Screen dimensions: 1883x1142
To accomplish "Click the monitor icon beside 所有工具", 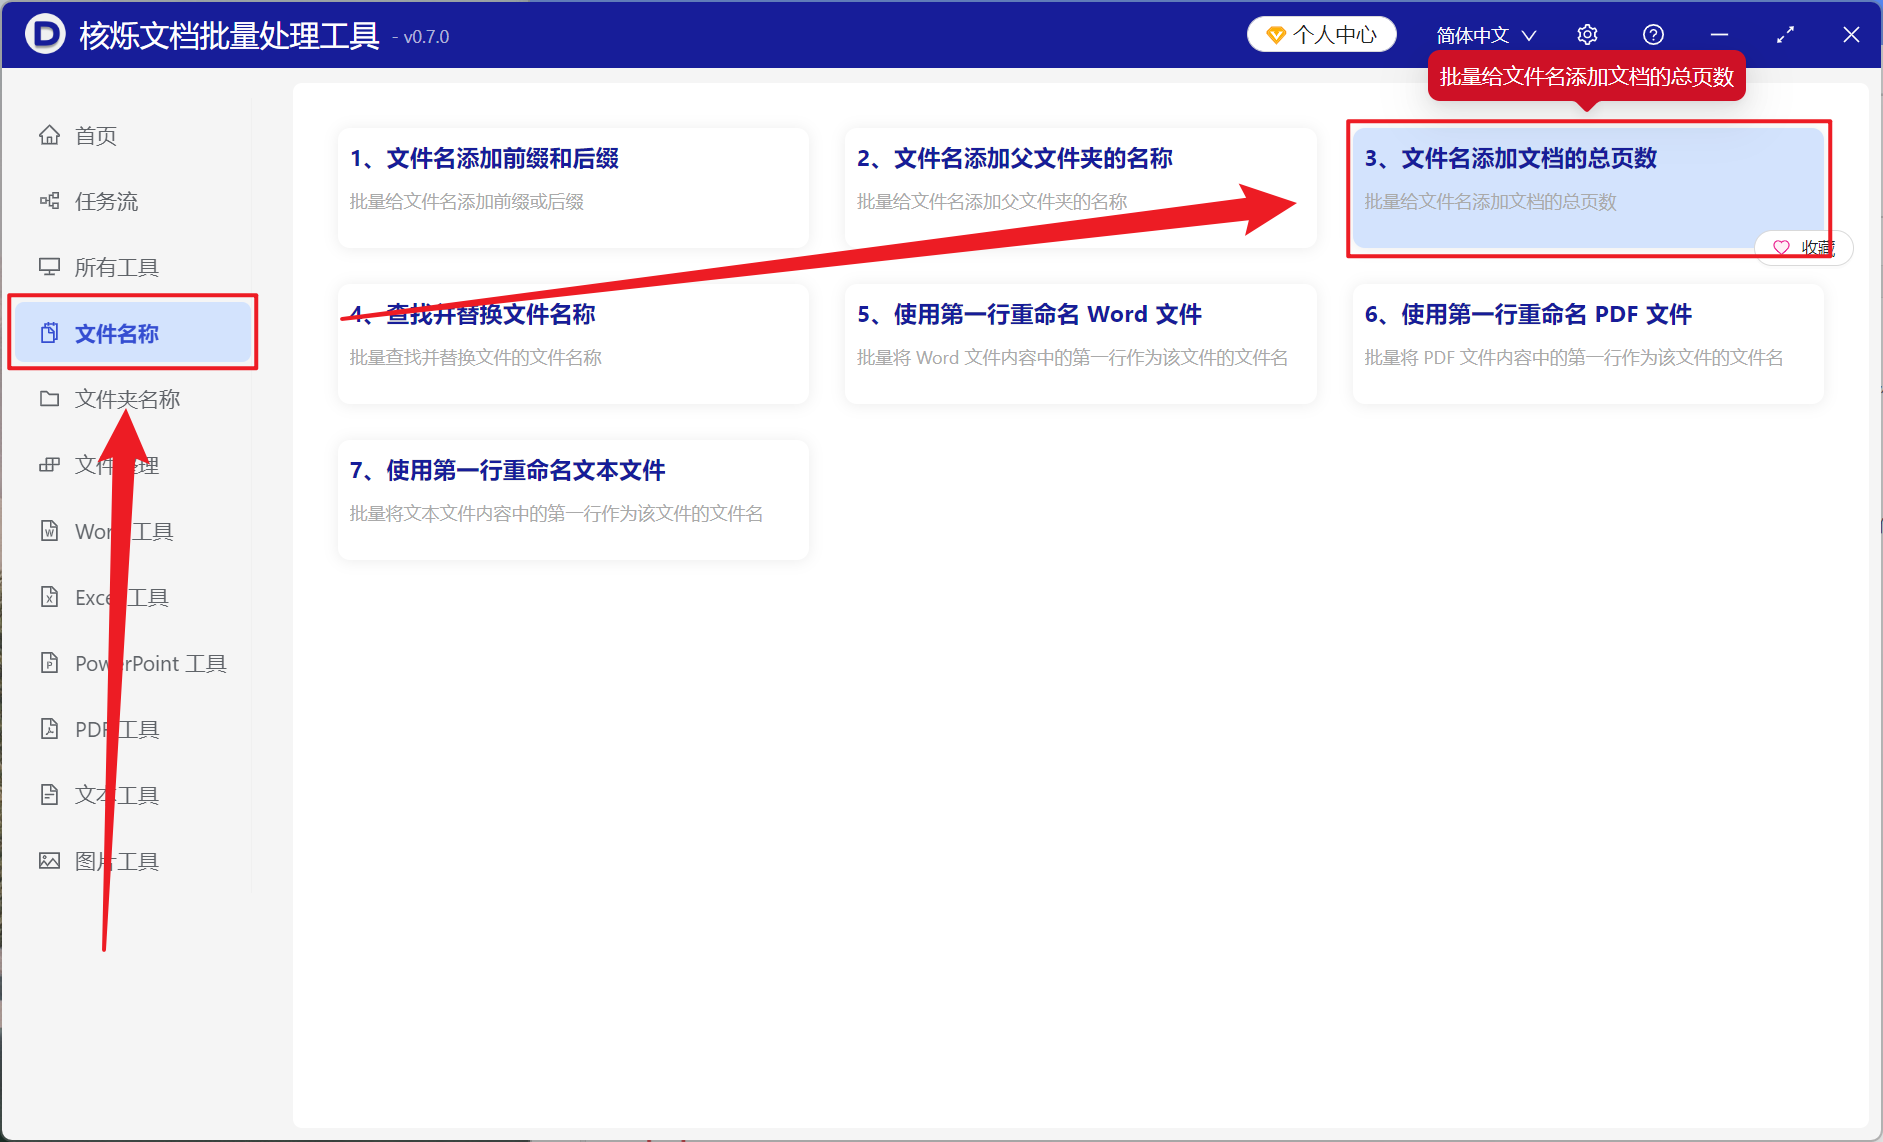I will tap(49, 267).
